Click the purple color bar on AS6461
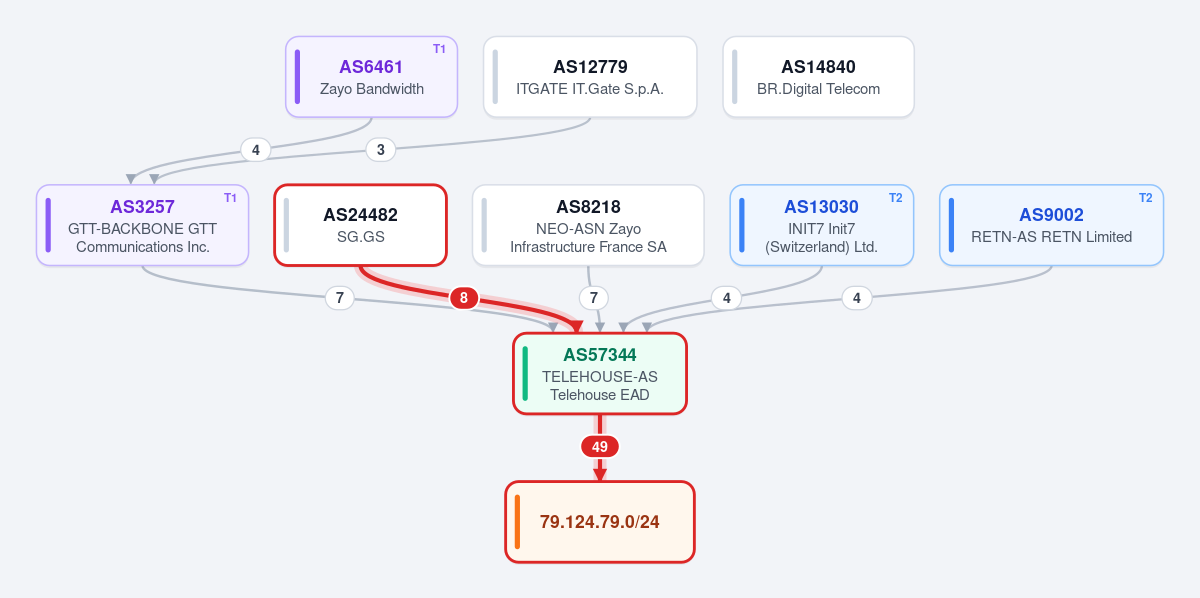 pyautogui.click(x=297, y=77)
